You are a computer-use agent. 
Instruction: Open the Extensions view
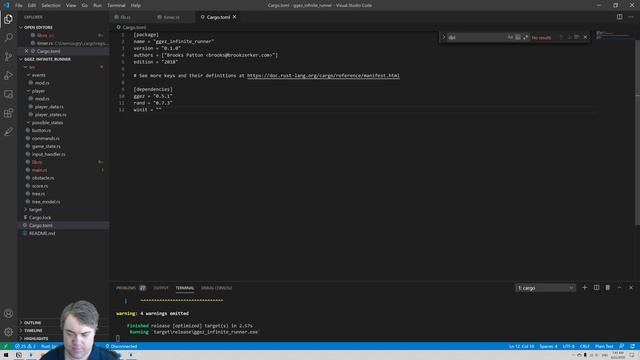pyautogui.click(x=8, y=113)
